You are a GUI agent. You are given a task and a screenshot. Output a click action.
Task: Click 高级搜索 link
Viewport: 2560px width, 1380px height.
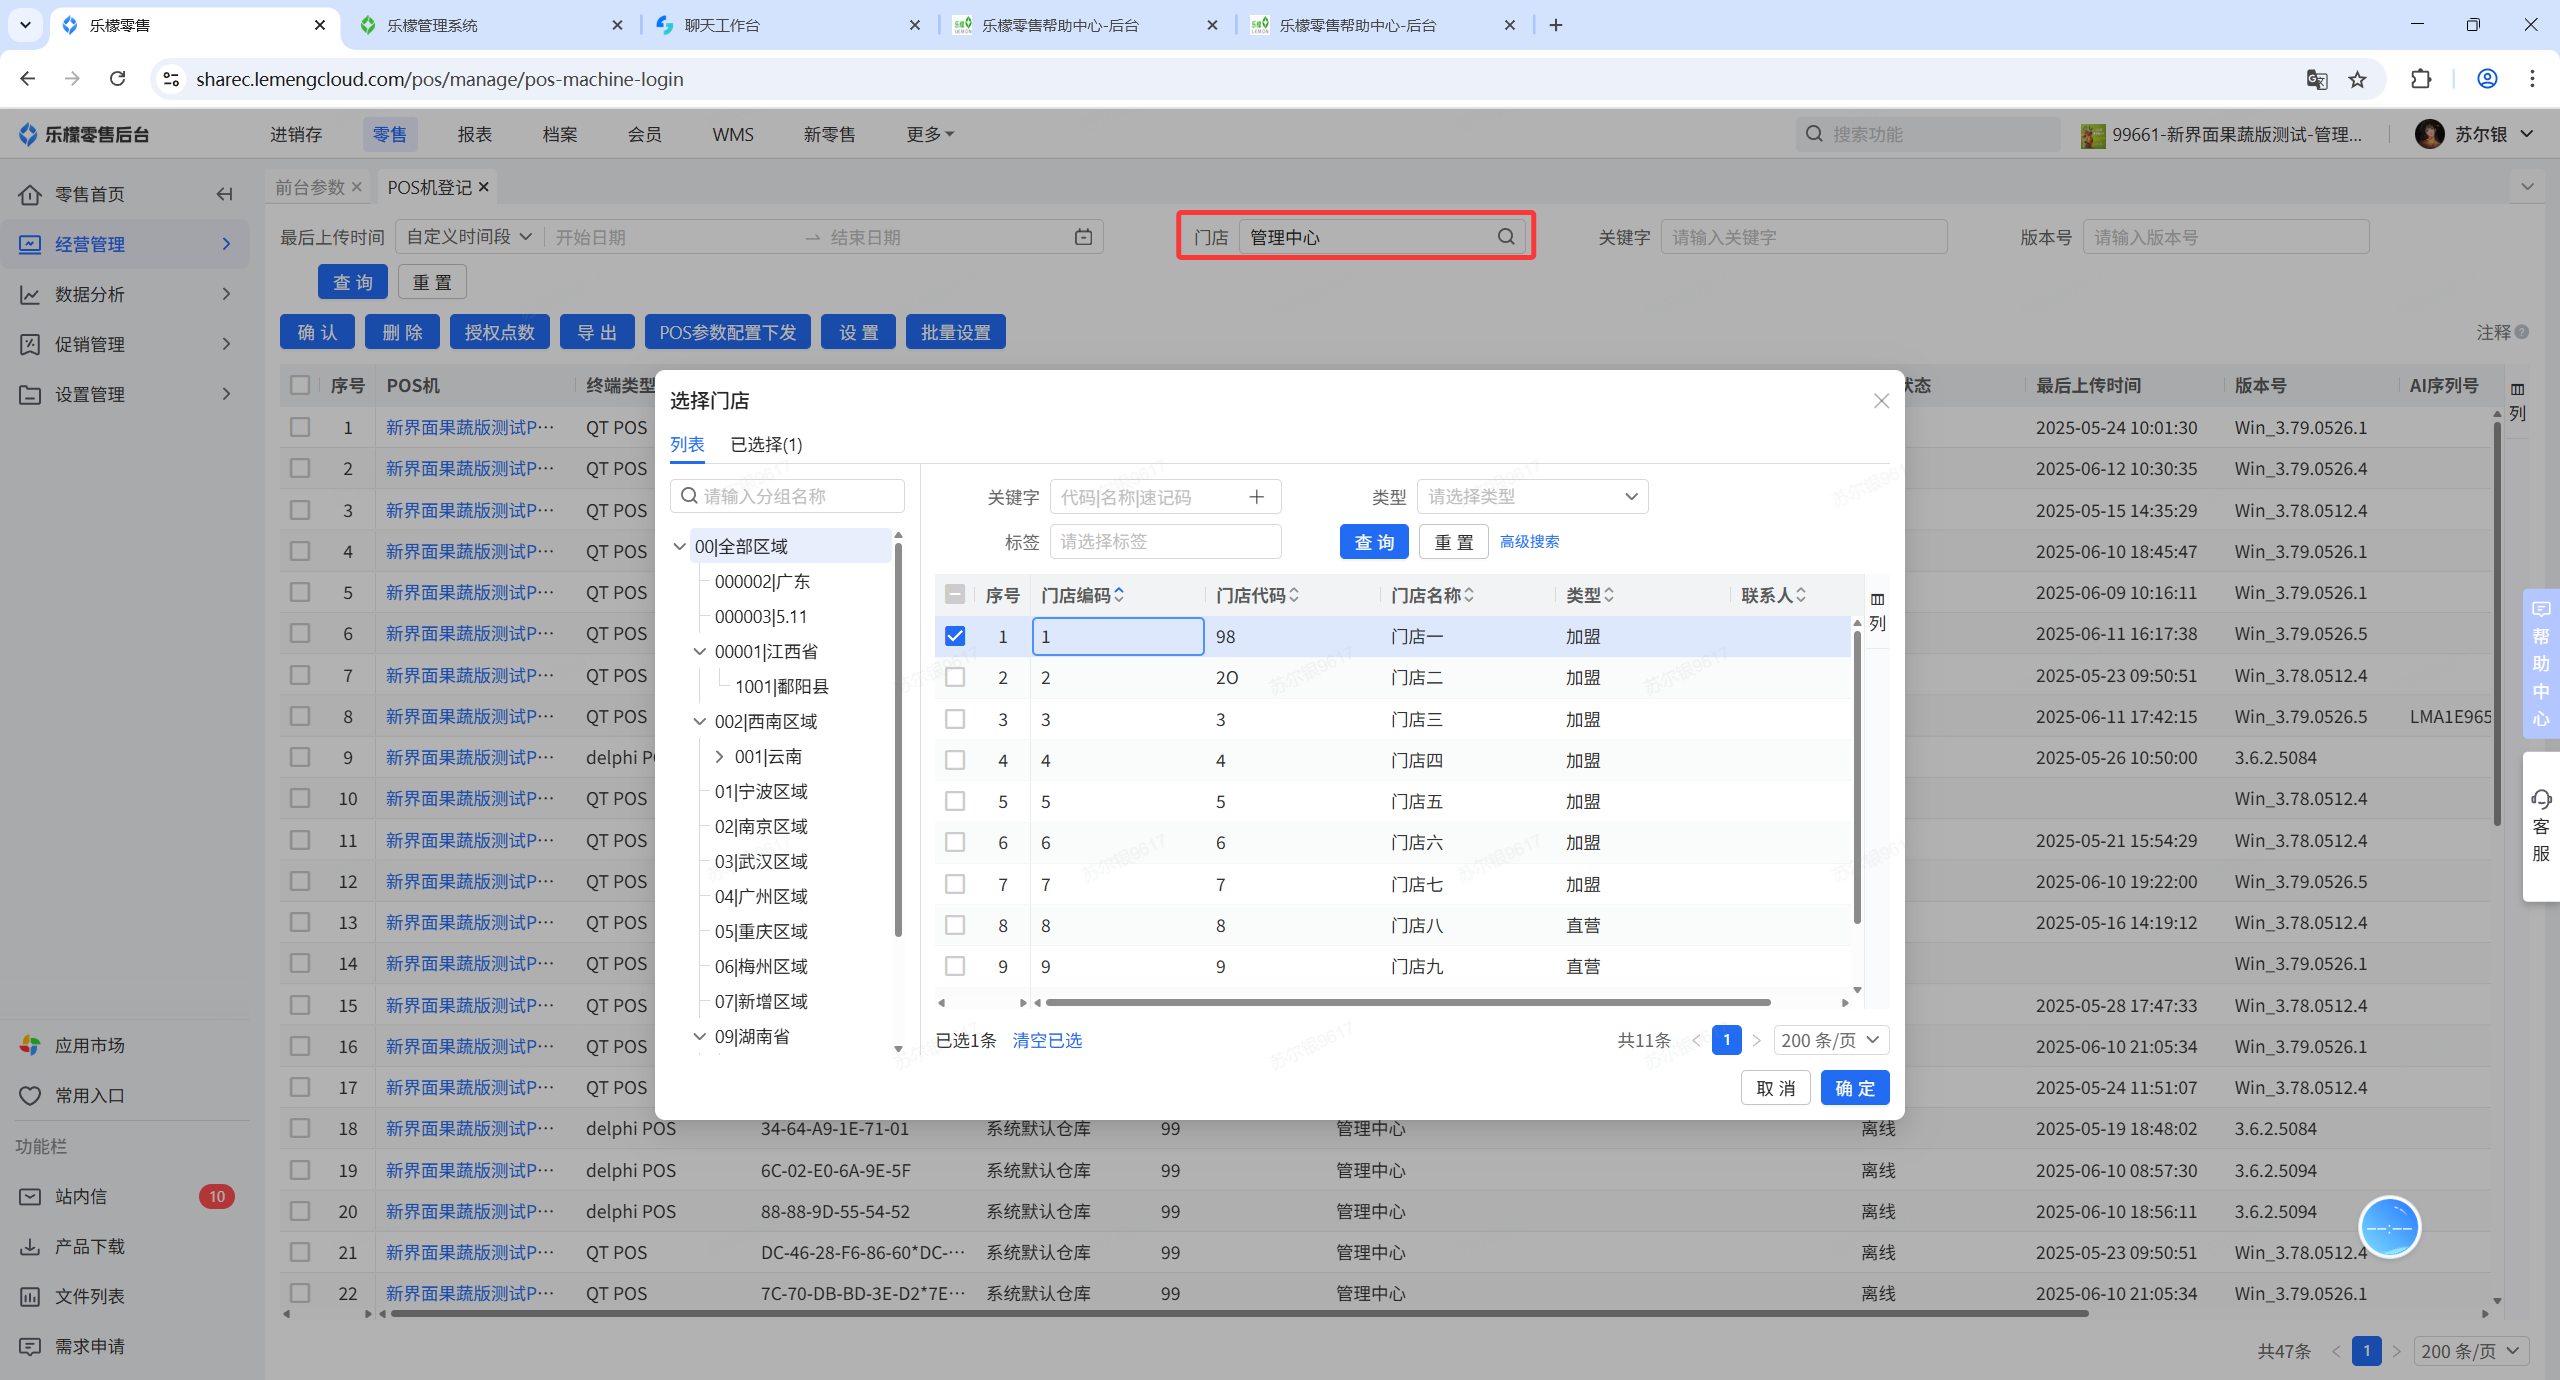1529,542
